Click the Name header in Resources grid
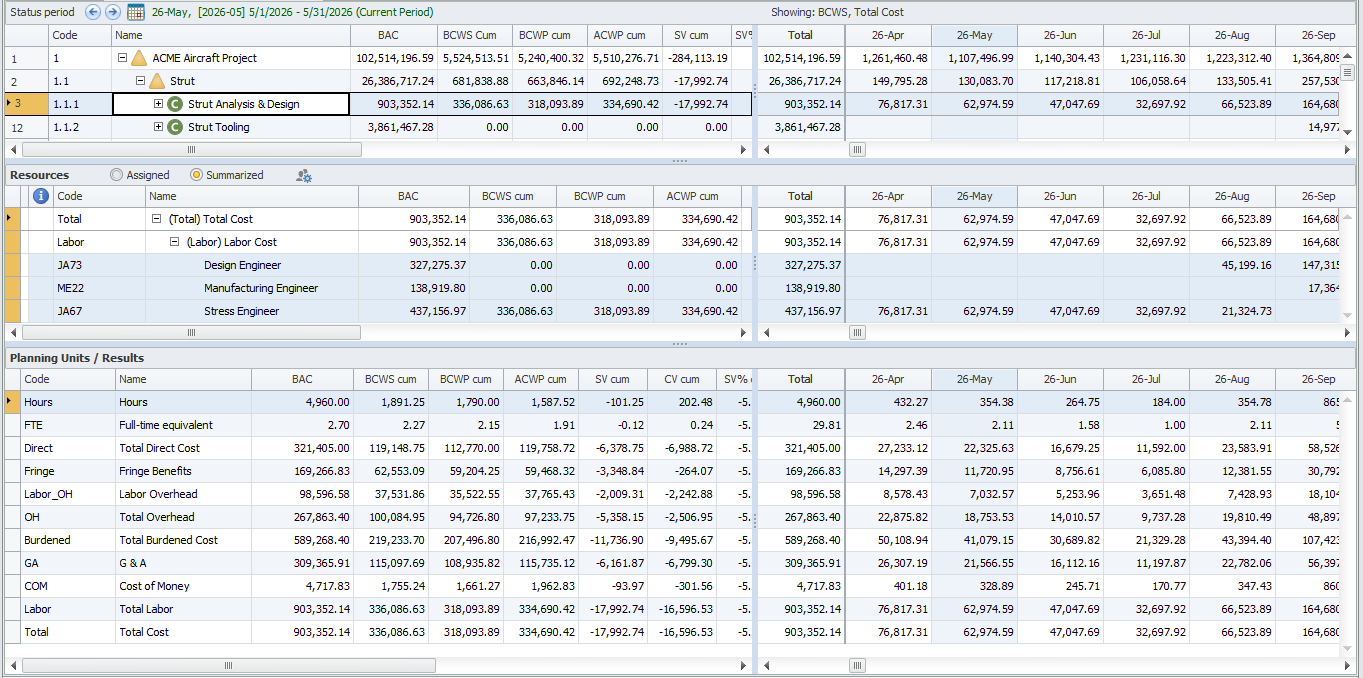The image size is (1363, 678). (x=253, y=196)
